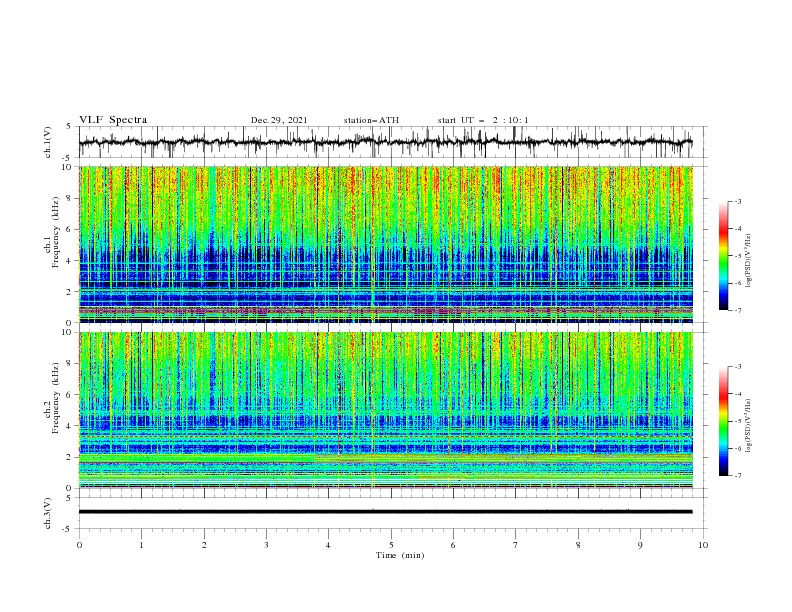Viewport: 792px width, 612px height.
Task: Click the "2" minute tick on time axis
Action: point(204,545)
